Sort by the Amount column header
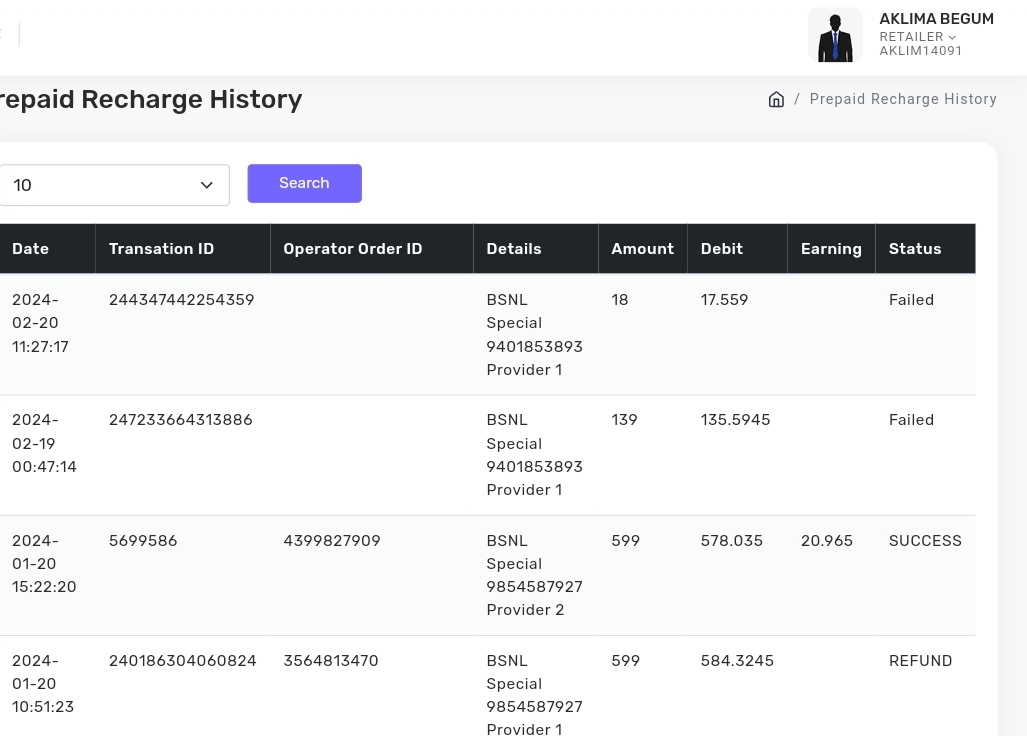 pos(642,249)
